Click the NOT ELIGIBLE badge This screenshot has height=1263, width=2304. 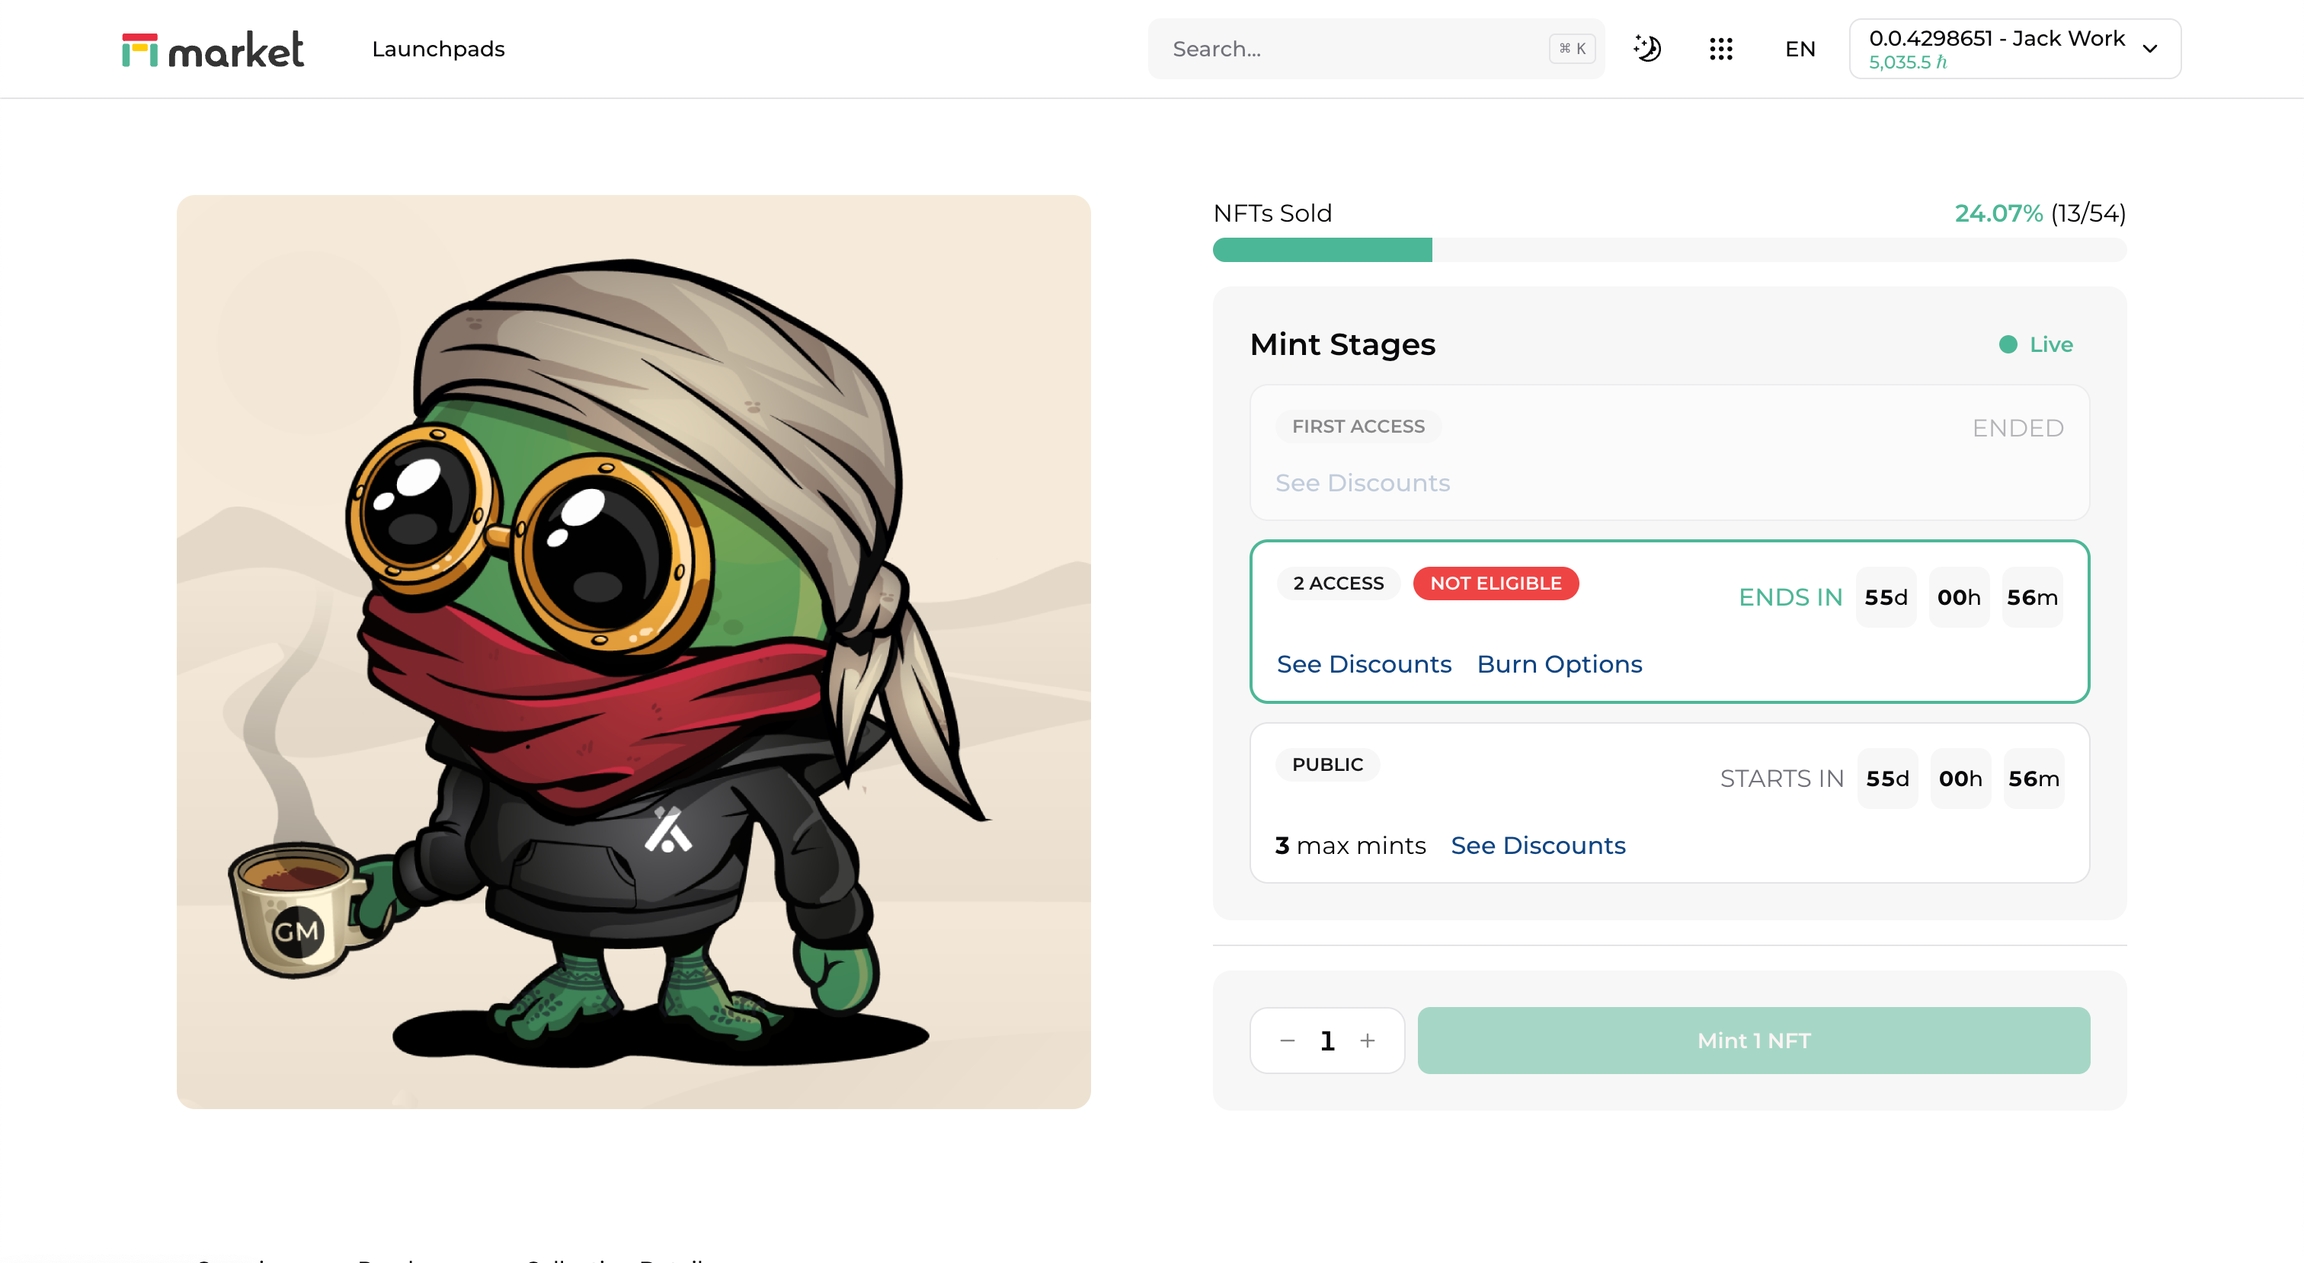click(x=1495, y=583)
